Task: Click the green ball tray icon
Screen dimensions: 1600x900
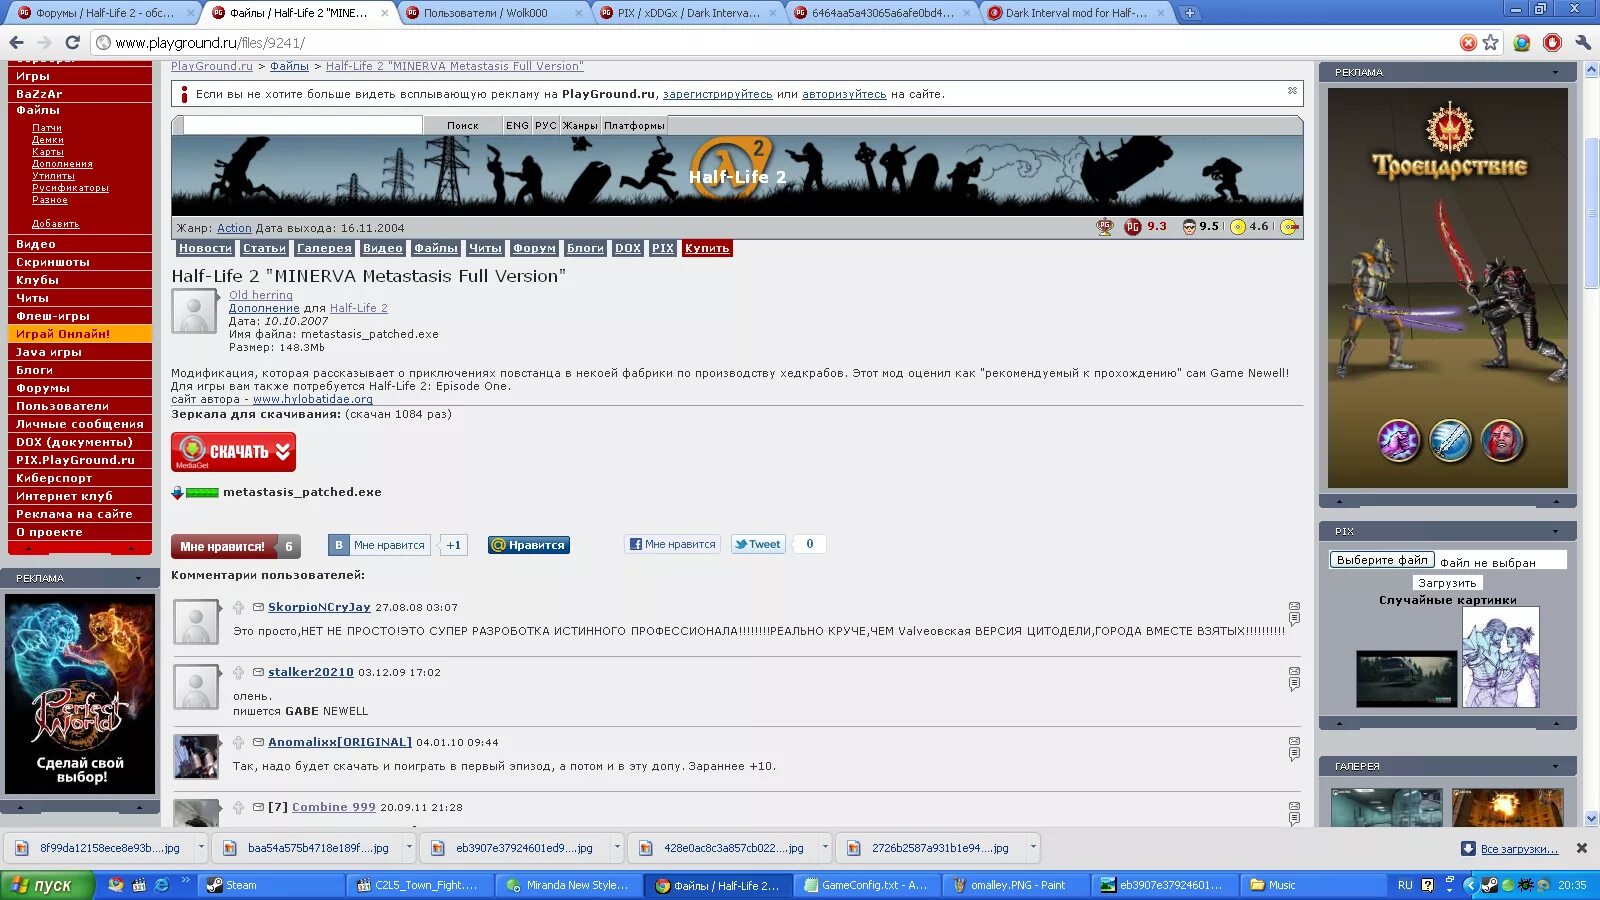Action: pyautogui.click(x=1508, y=885)
